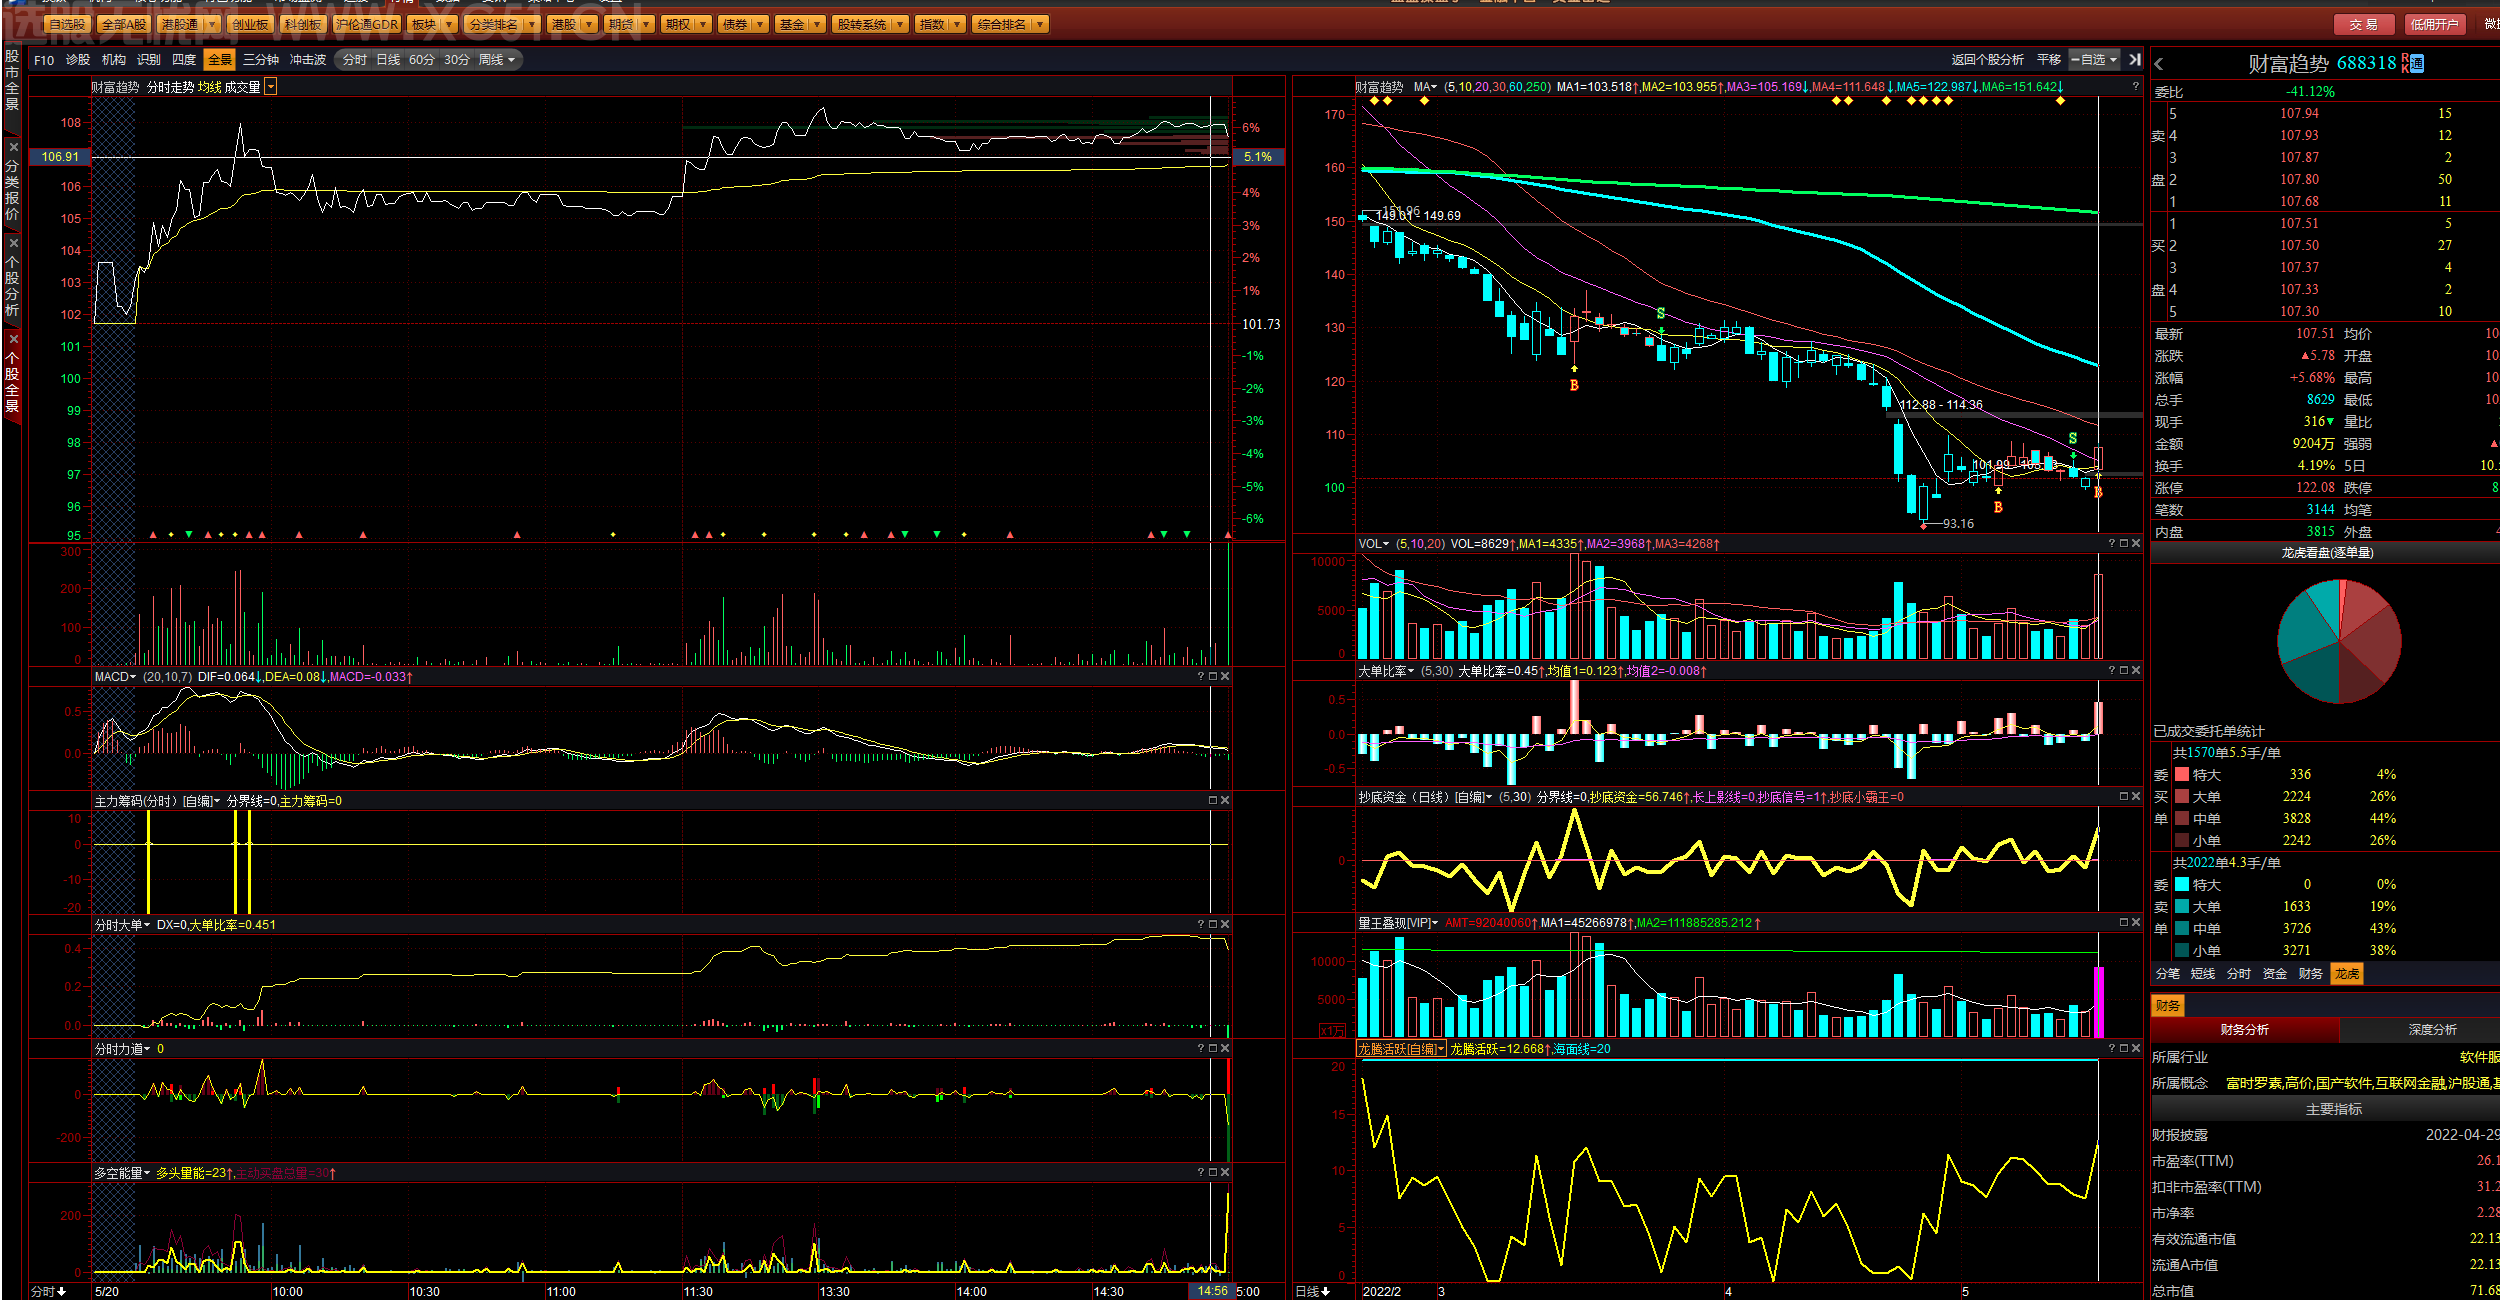
Task: Collapse quote panel with left chevron arrow
Action: coord(2159,64)
